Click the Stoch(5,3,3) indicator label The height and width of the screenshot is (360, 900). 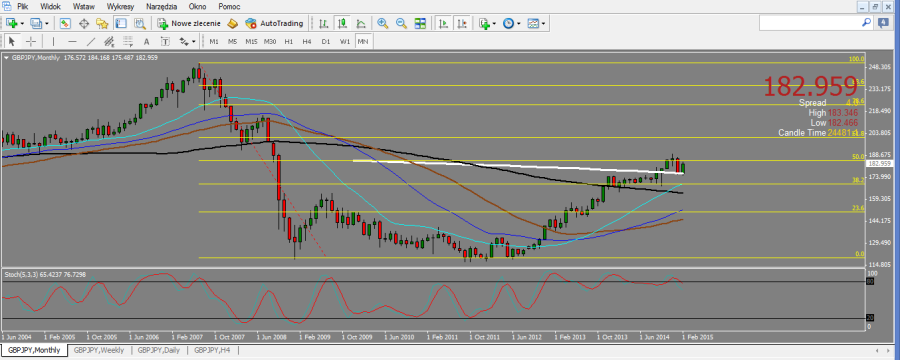click(x=20, y=275)
